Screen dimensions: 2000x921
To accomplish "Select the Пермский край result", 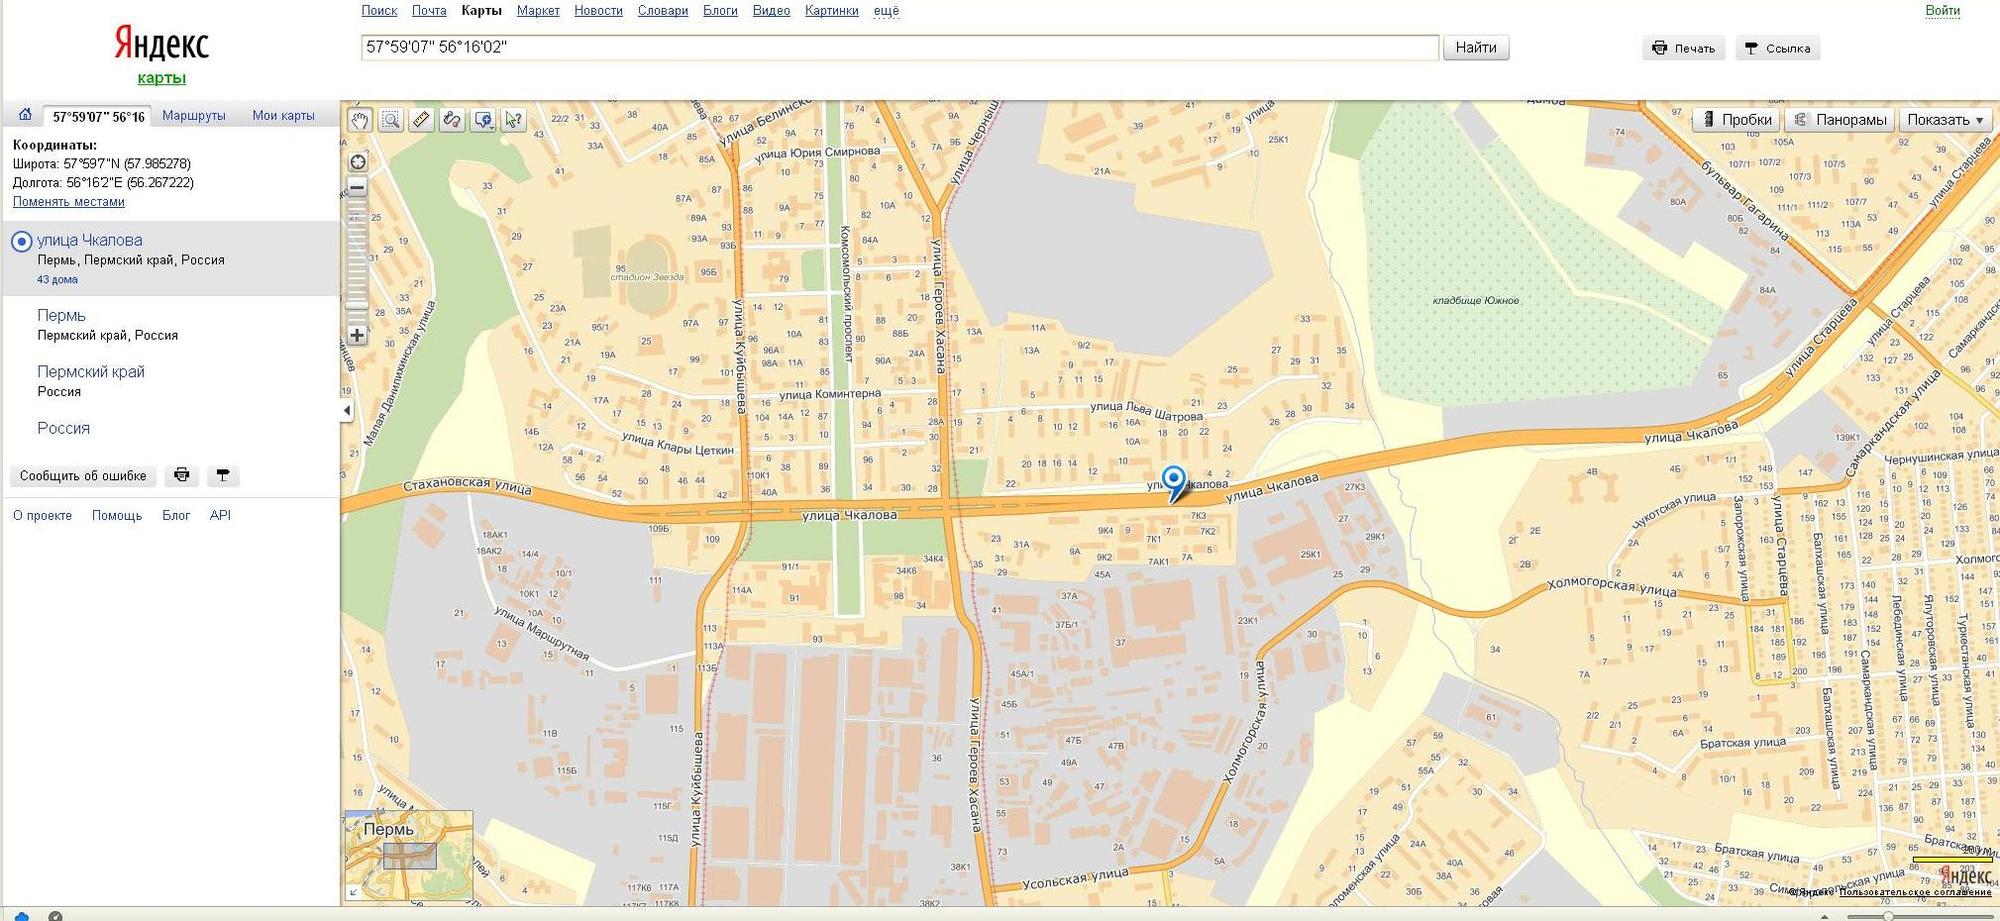I will 91,371.
